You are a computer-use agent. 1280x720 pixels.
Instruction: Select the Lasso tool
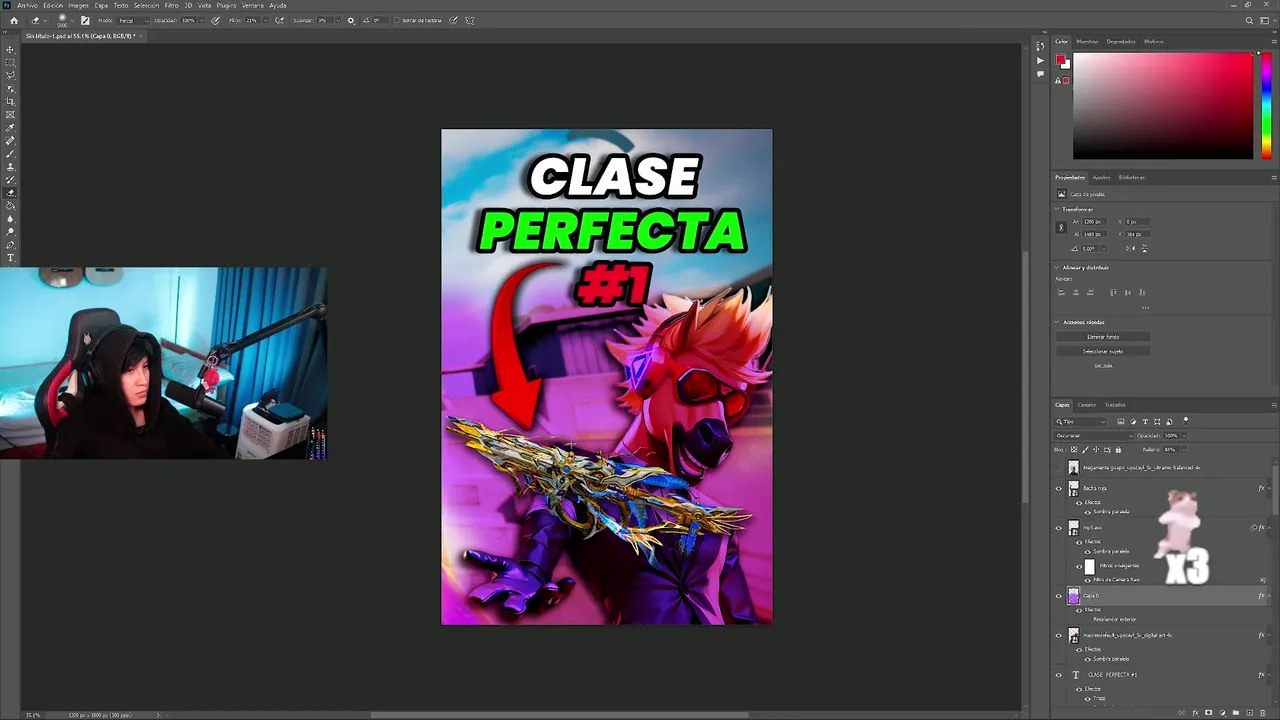coord(11,75)
